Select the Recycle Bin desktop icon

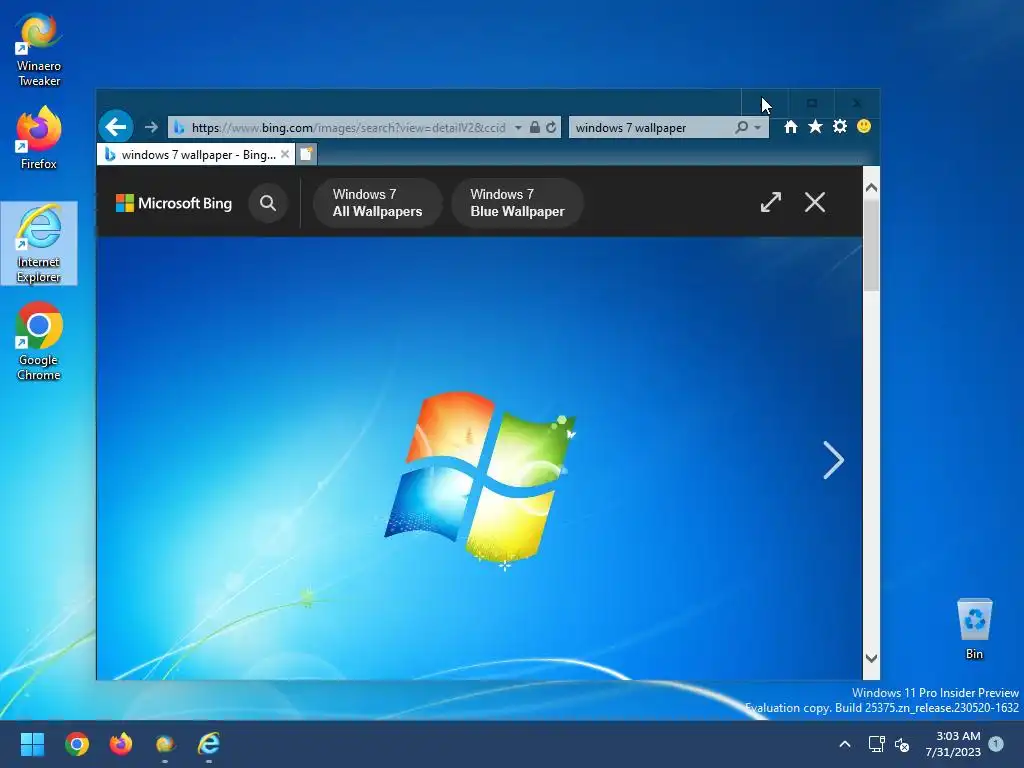(974, 629)
